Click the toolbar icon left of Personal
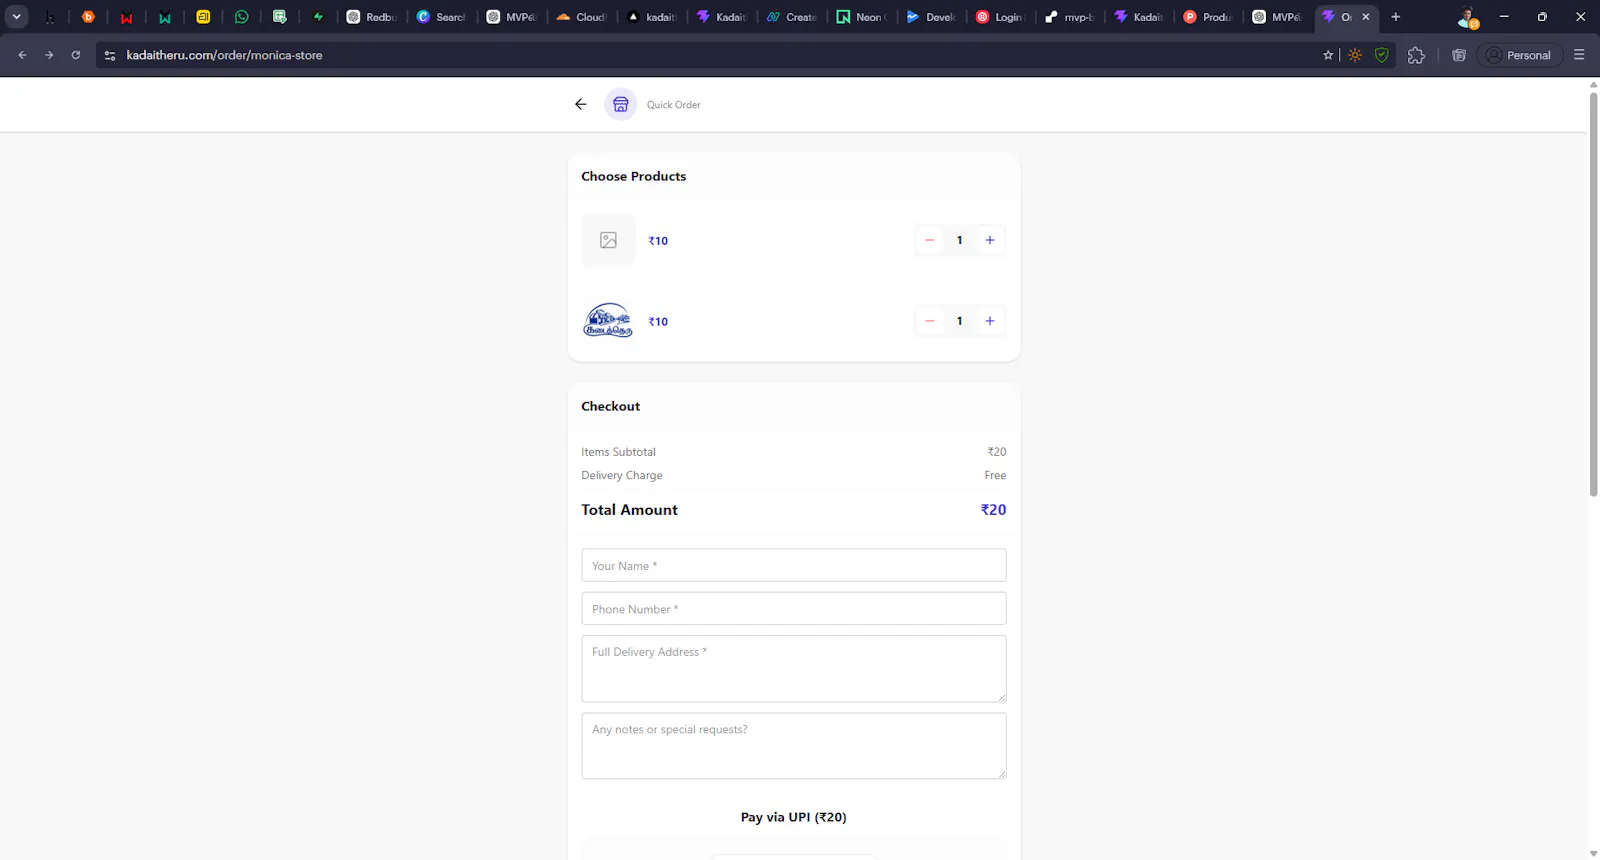 pos(1459,55)
